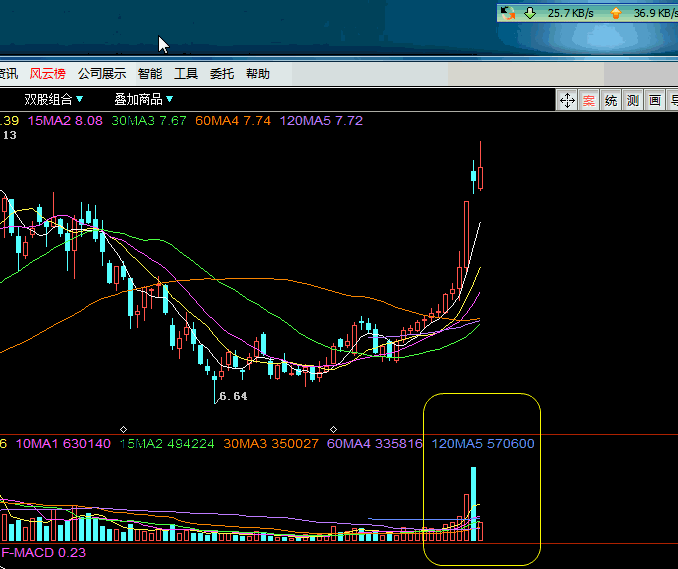Click the 120MA5 7.72 indicator label
The image size is (678, 569).
(x=321, y=121)
